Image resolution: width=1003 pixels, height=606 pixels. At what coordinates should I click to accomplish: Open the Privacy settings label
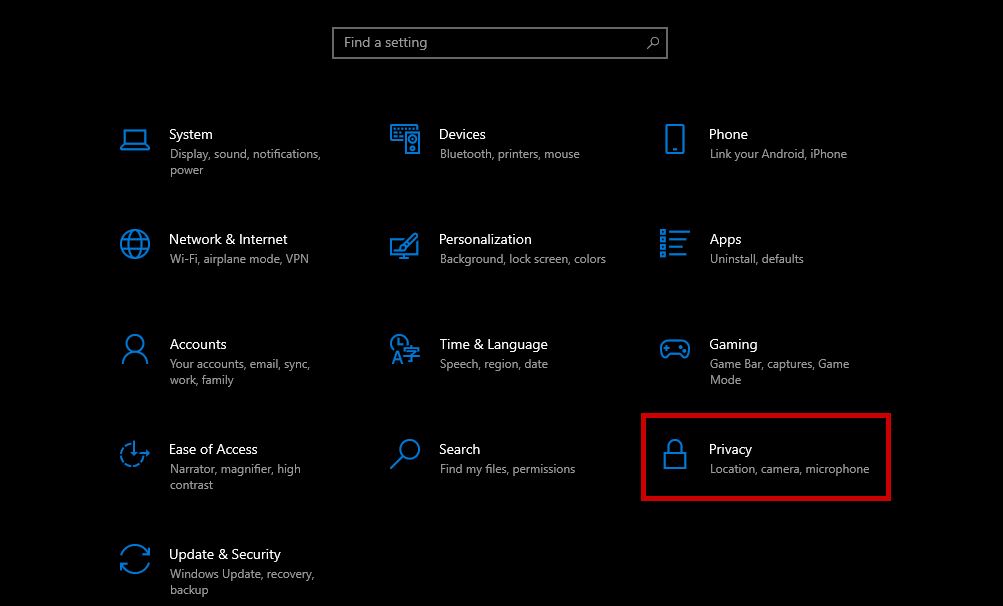click(730, 449)
